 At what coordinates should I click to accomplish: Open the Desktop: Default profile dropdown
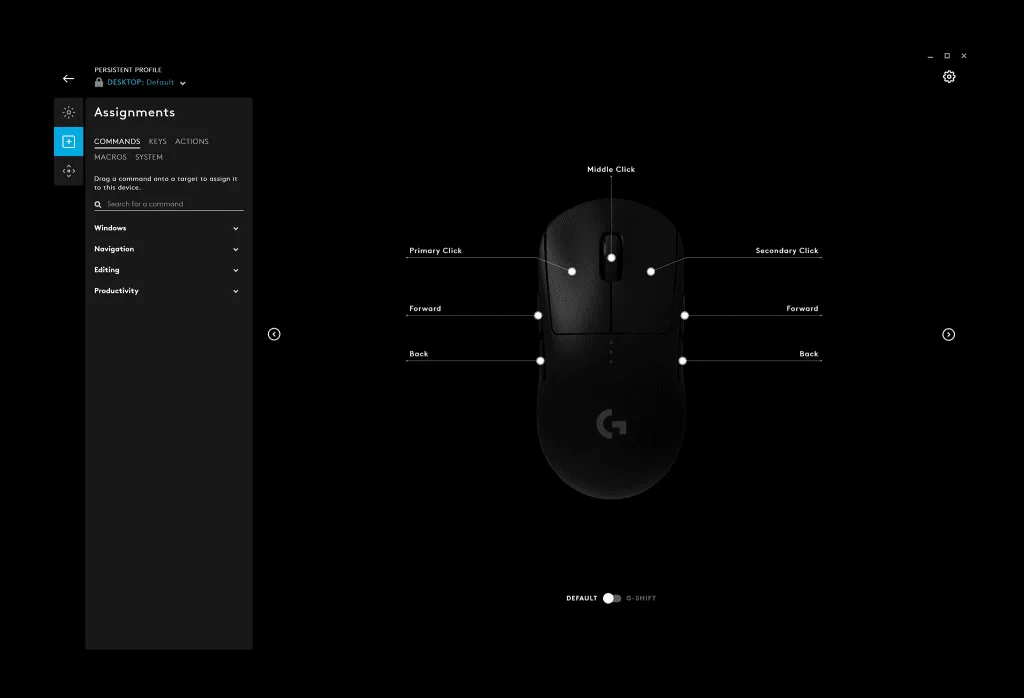pyautogui.click(x=146, y=83)
